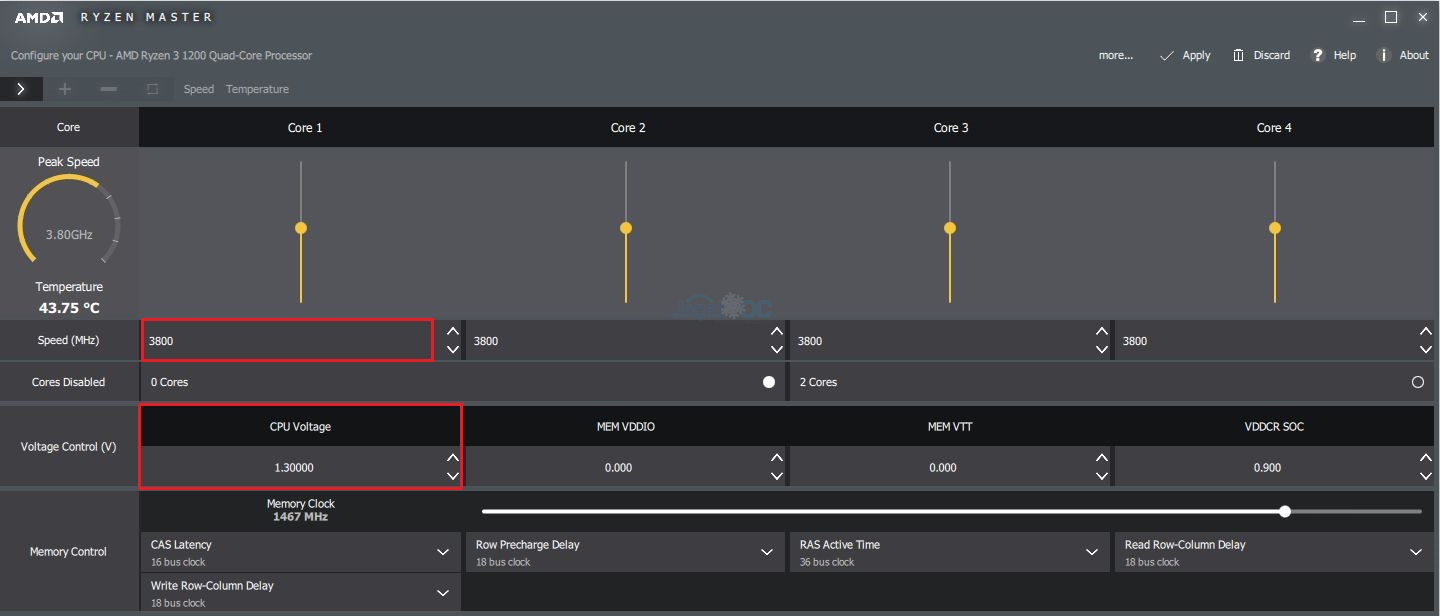
Task: Click the Memory Clock slider handle
Action: (x=1285, y=511)
